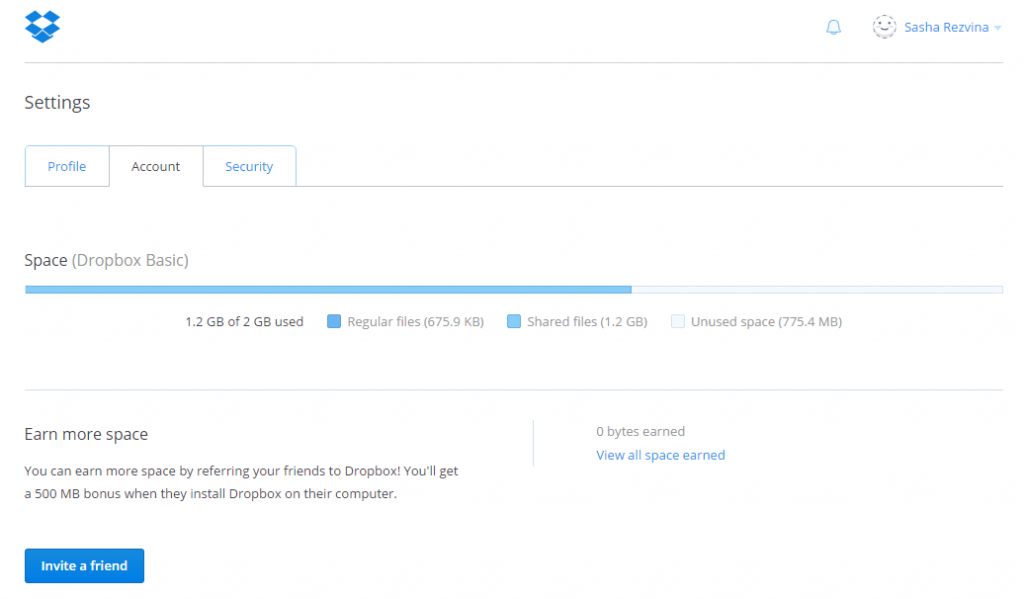Click the Unused space pale square icon
Image resolution: width=1024 pixels, height=599 pixels.
(x=678, y=321)
